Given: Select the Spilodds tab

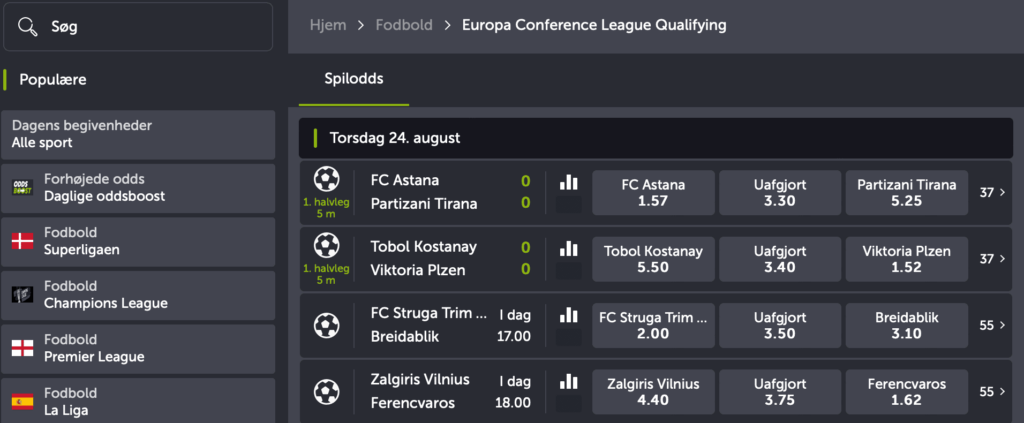Looking at the screenshot, I should pos(354,79).
